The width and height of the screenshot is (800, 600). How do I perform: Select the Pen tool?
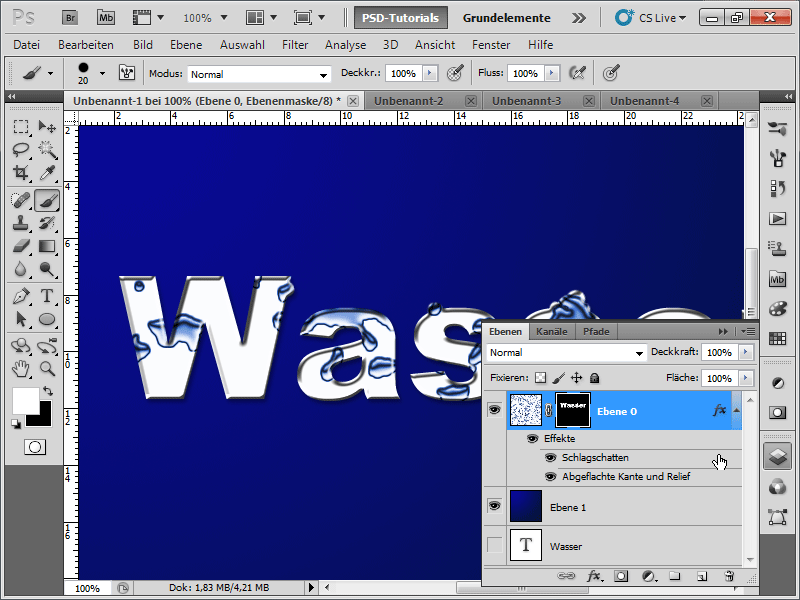(21, 296)
